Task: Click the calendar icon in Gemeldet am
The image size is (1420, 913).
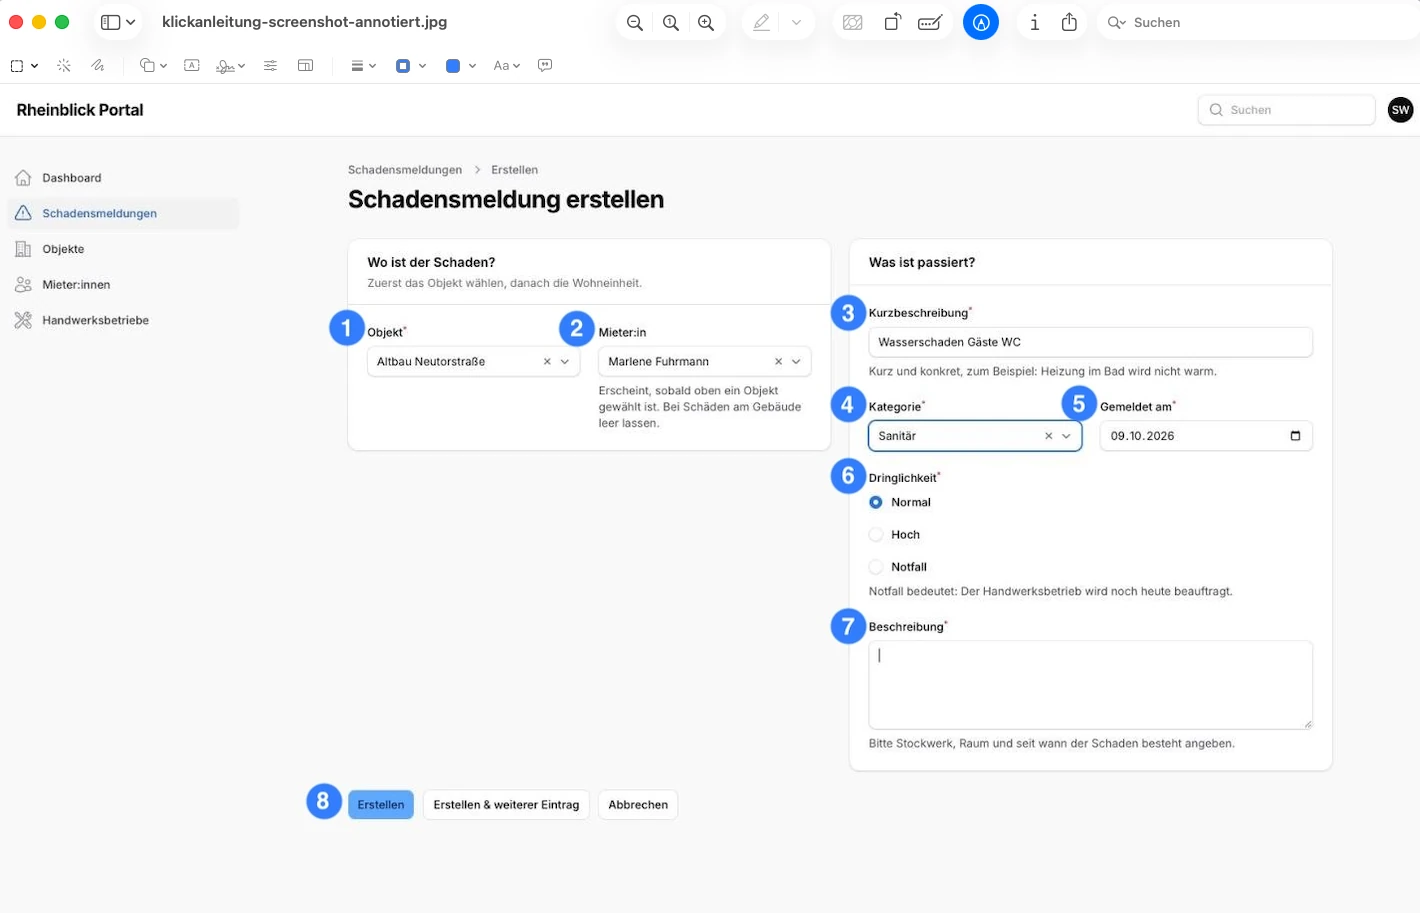Action: (x=1295, y=436)
